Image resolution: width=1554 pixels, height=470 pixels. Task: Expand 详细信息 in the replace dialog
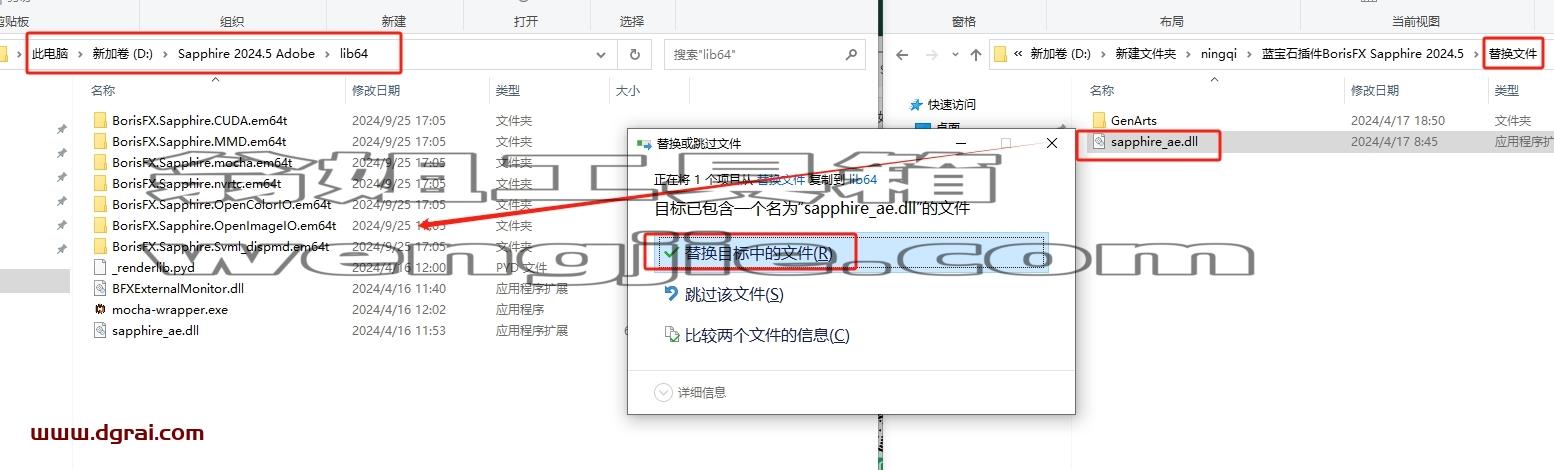[x=690, y=393]
